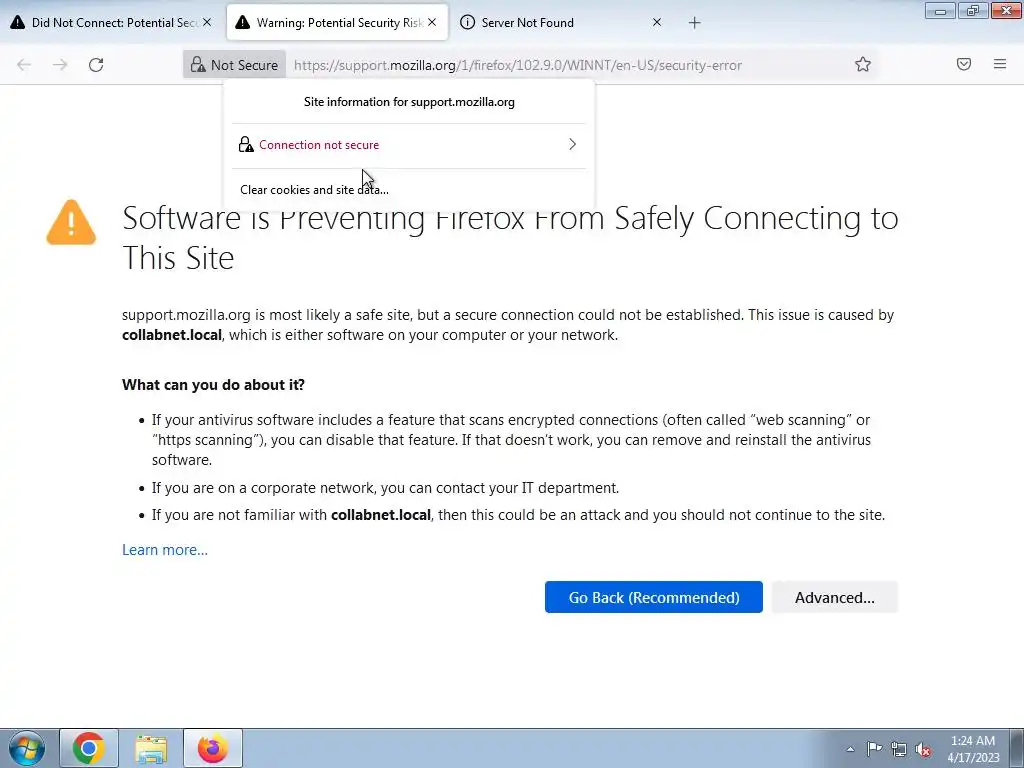Click the orange warning triangle icon
Image resolution: width=1024 pixels, height=768 pixels.
[x=71, y=223]
